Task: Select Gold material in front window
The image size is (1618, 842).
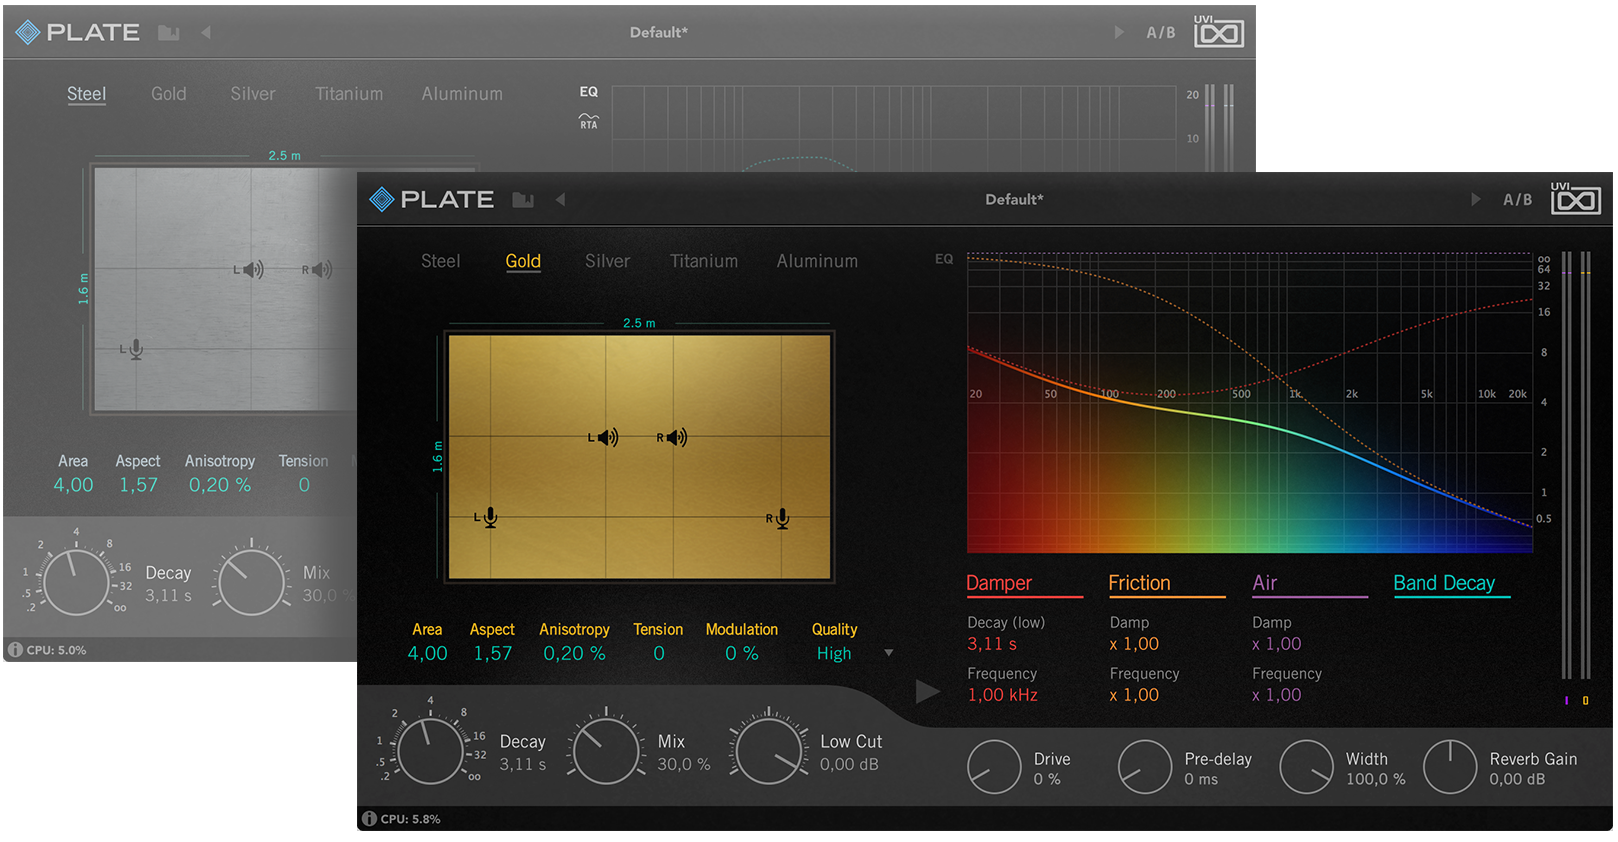Action: tap(523, 261)
